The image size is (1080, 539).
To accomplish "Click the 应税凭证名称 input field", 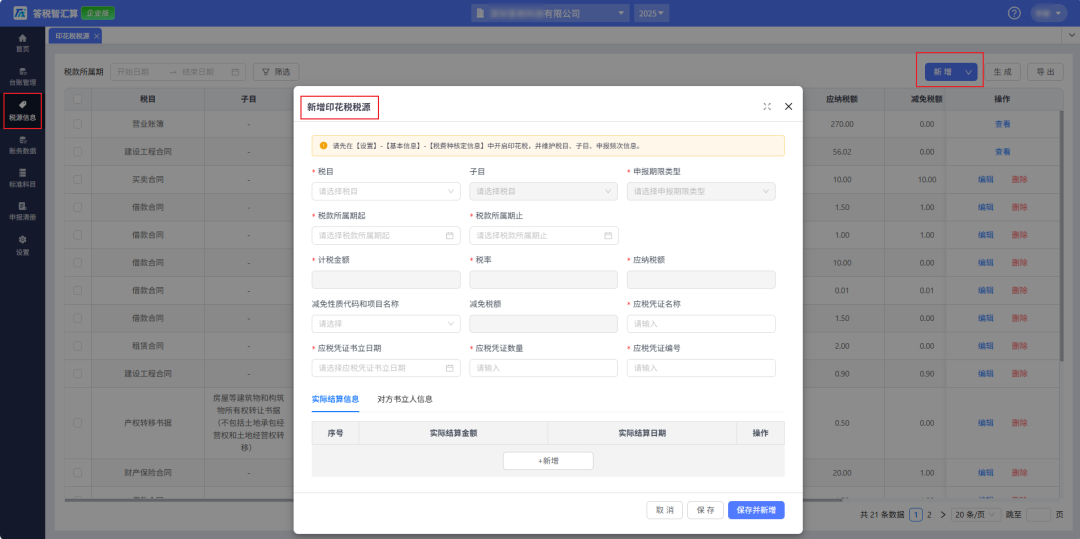I will [x=701, y=324].
